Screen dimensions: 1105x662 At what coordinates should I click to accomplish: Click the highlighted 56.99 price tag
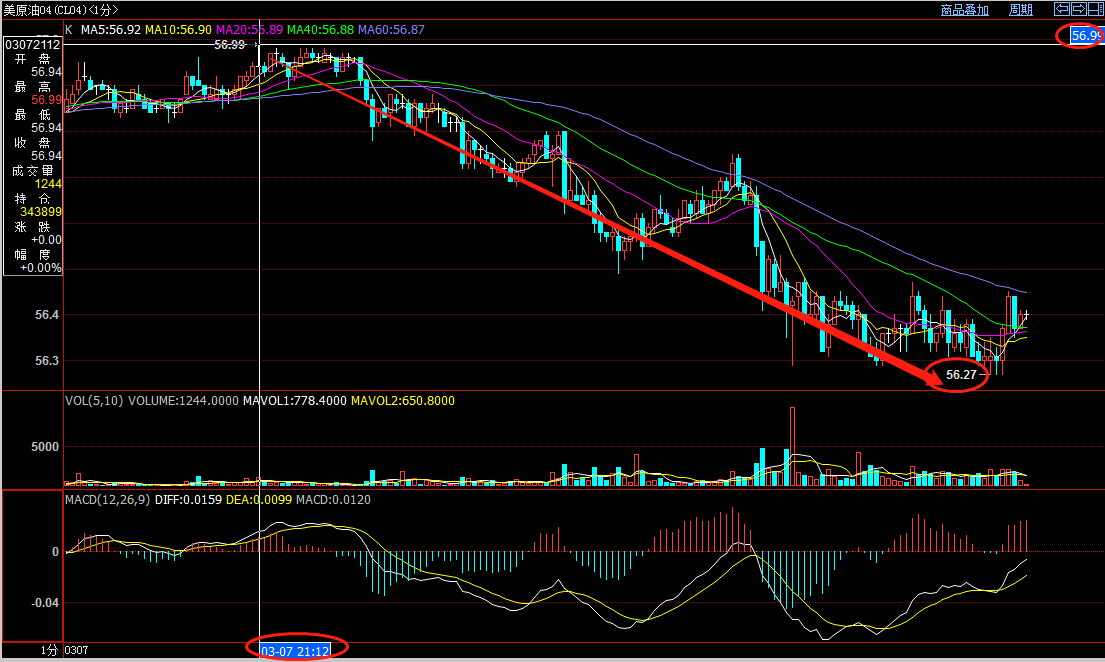[1086, 36]
